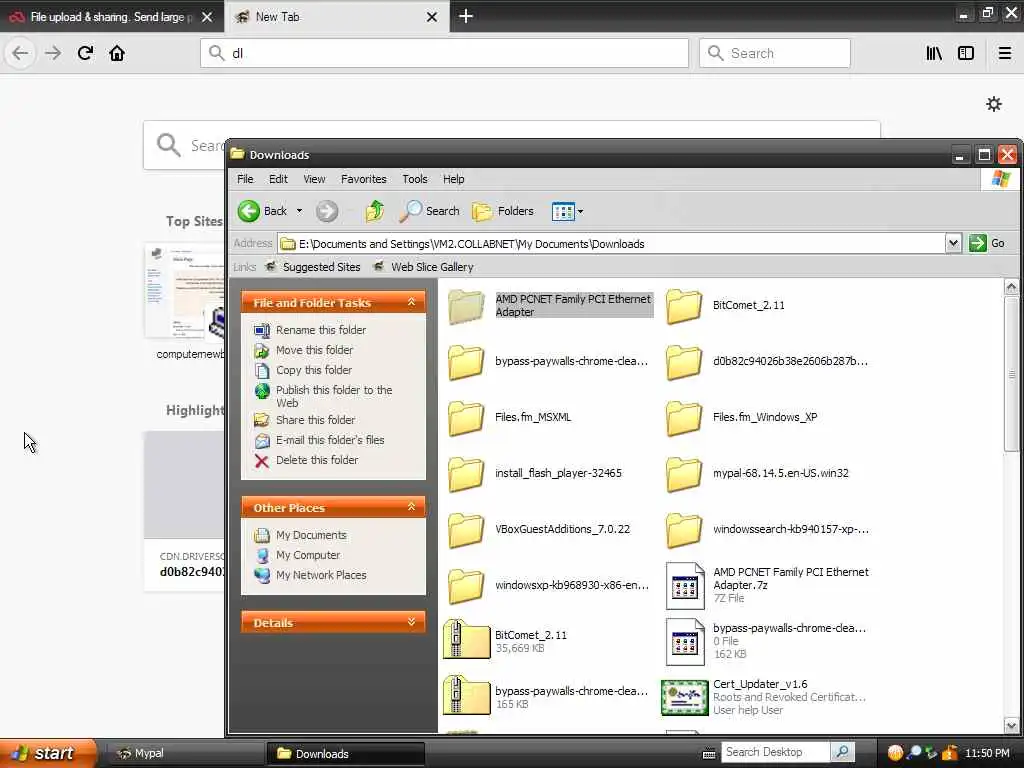Collapse Other Places panel
This screenshot has width=1024, height=768.
coord(411,507)
